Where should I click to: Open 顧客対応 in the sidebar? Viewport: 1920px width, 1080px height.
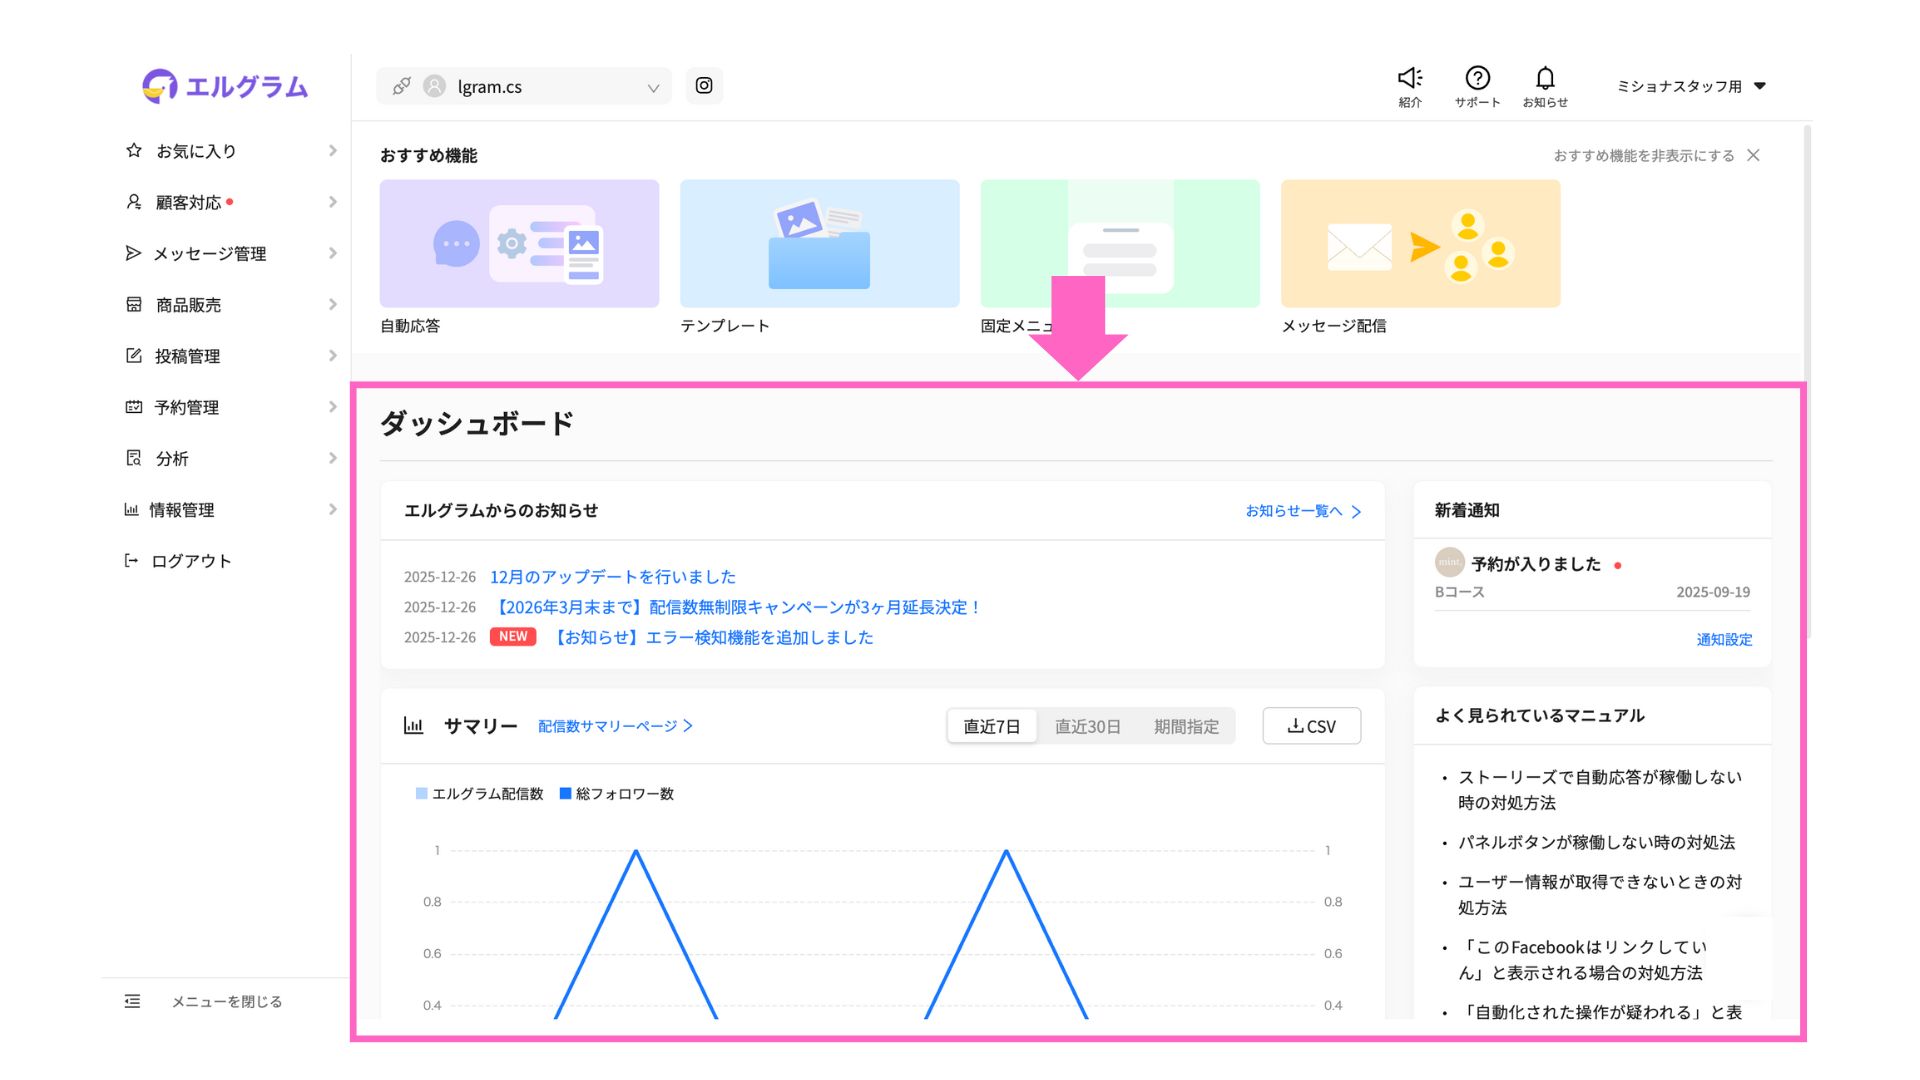188,203
